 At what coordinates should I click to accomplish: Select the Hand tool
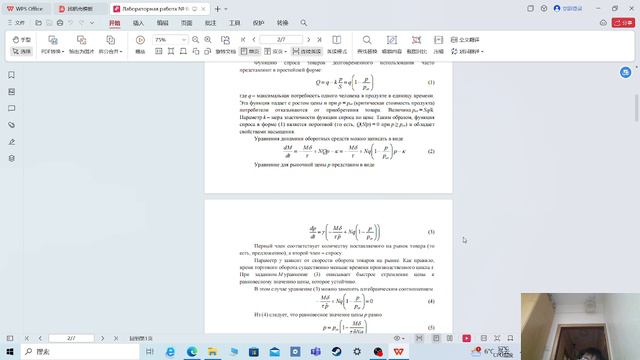22,40
